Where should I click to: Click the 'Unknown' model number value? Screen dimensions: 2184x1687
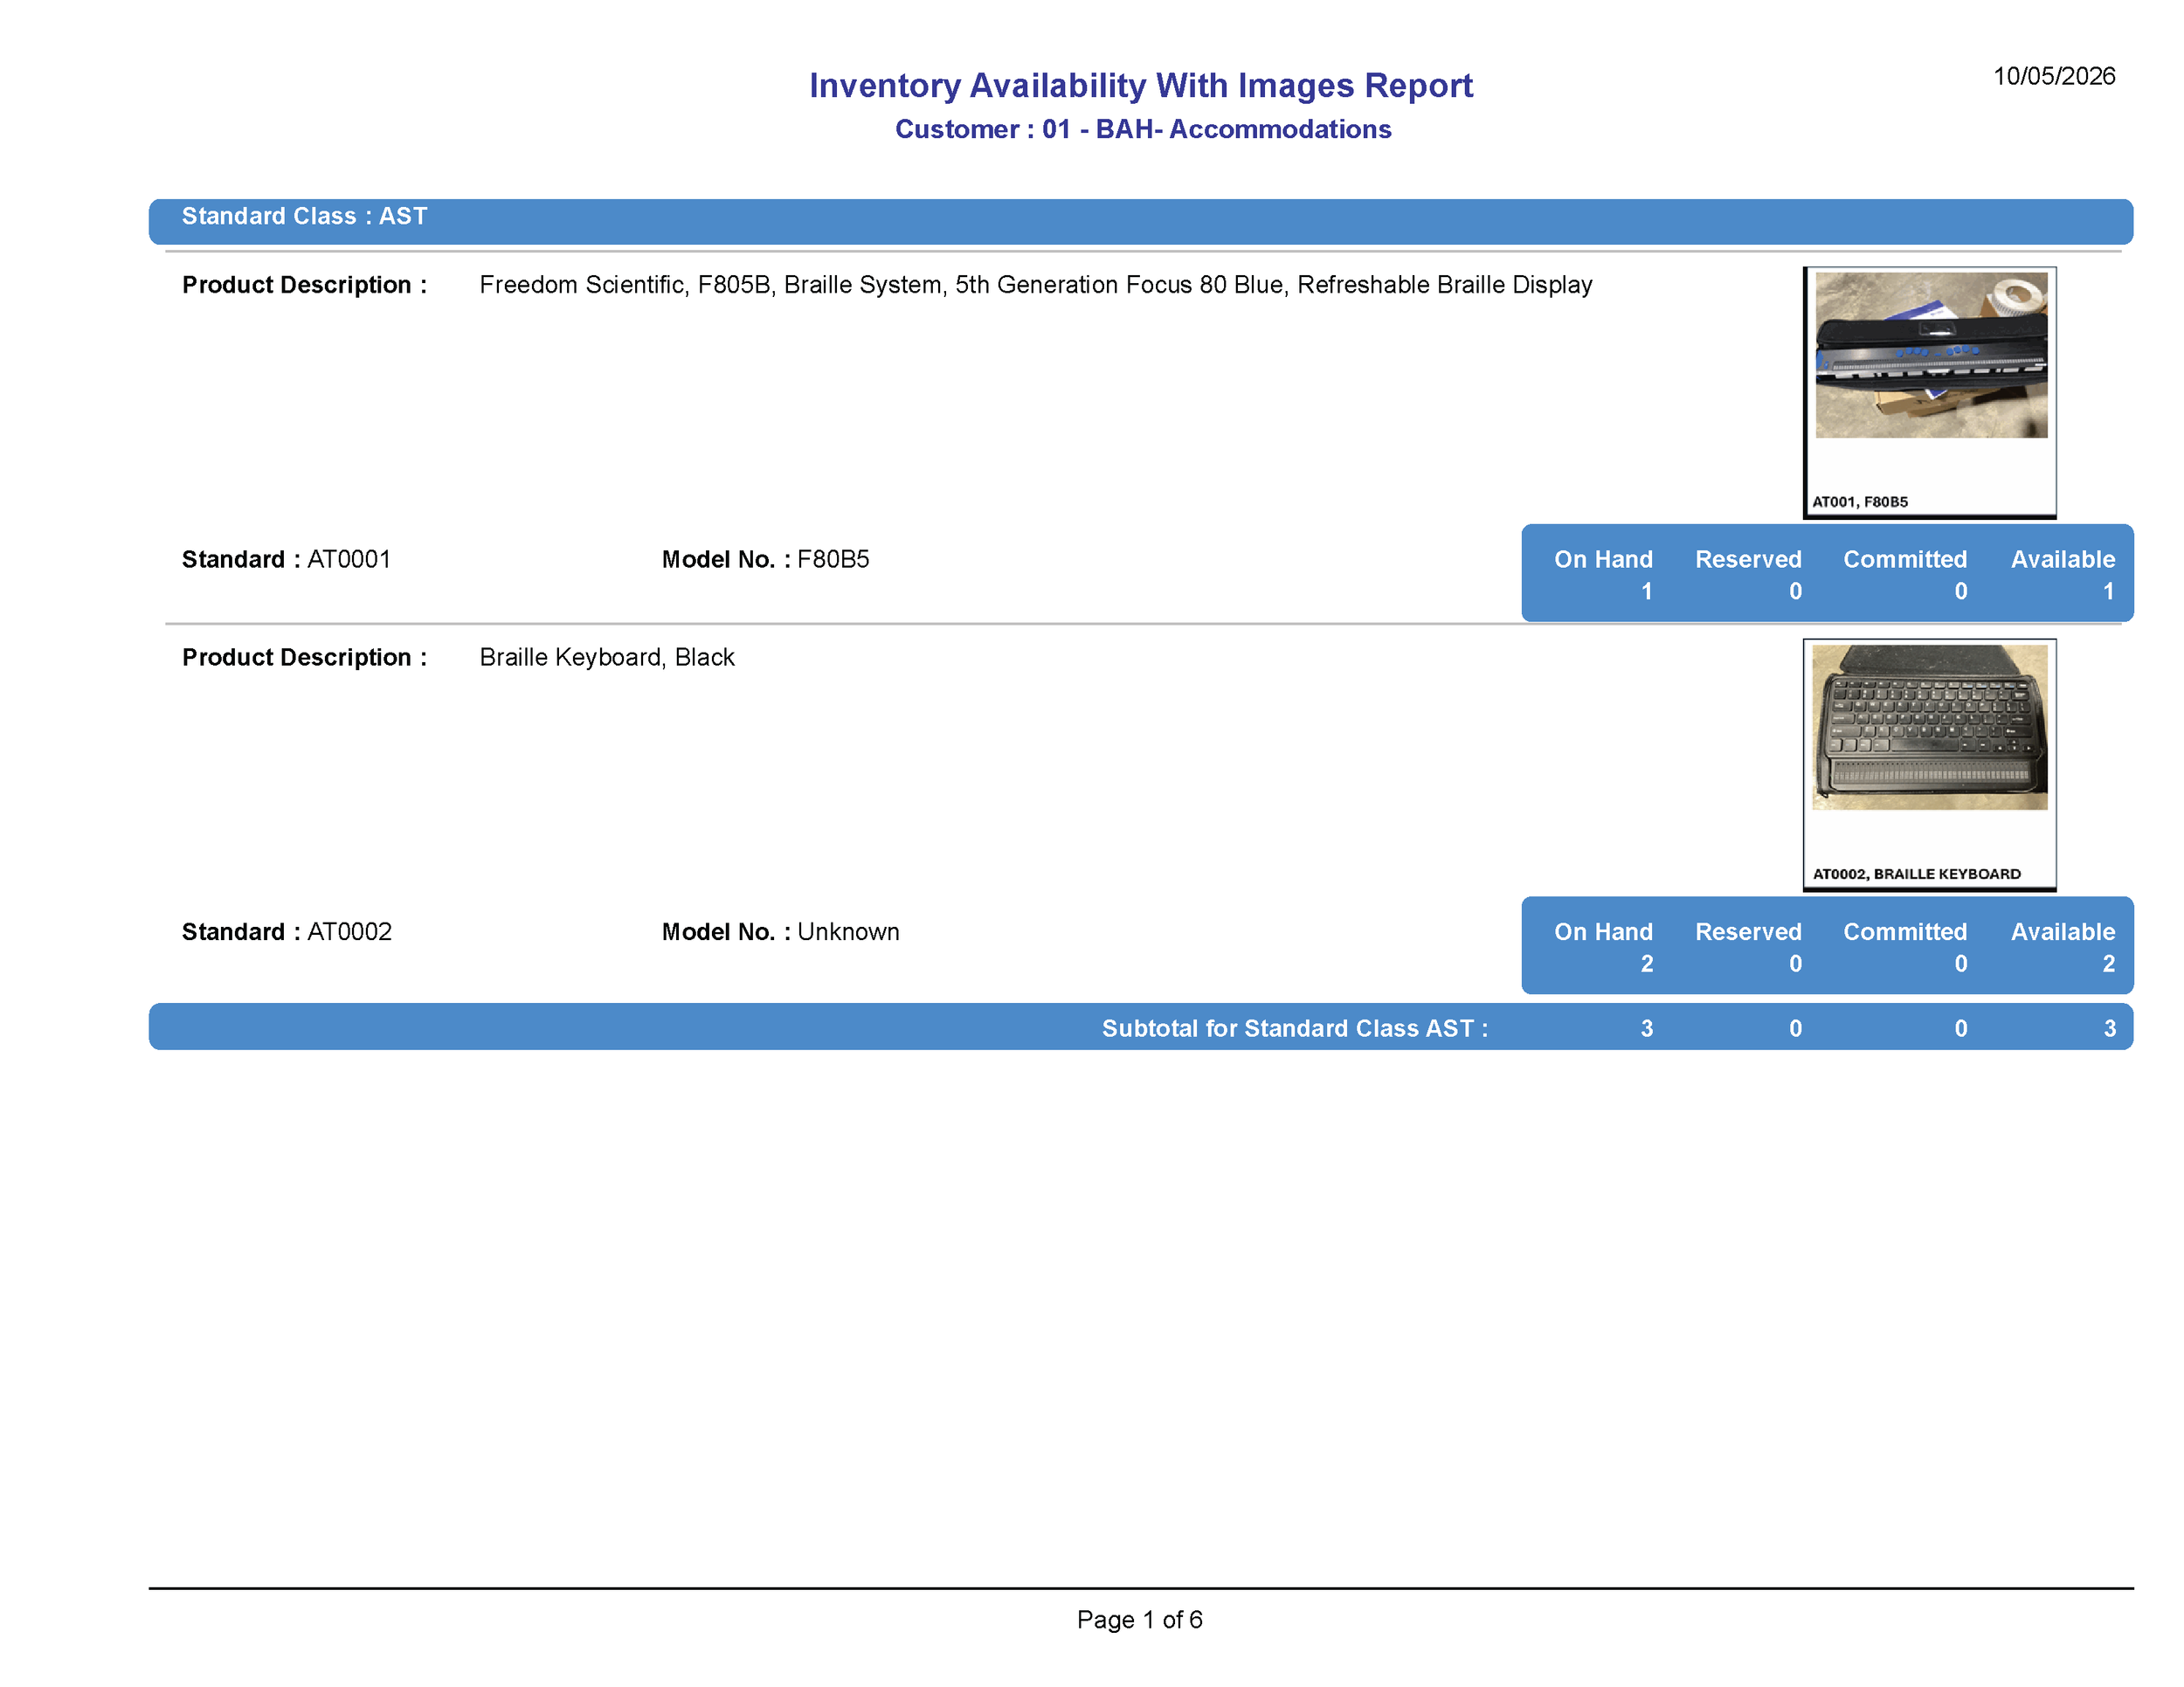pos(848,931)
